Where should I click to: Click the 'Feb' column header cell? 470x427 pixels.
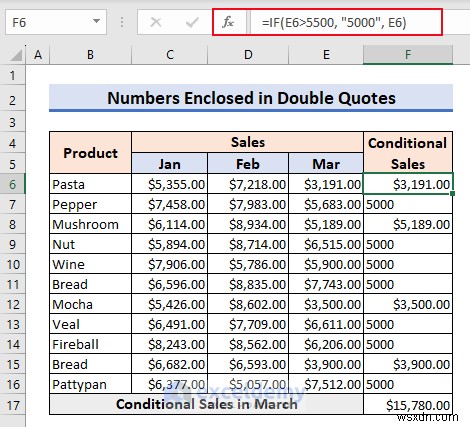pyautogui.click(x=248, y=164)
